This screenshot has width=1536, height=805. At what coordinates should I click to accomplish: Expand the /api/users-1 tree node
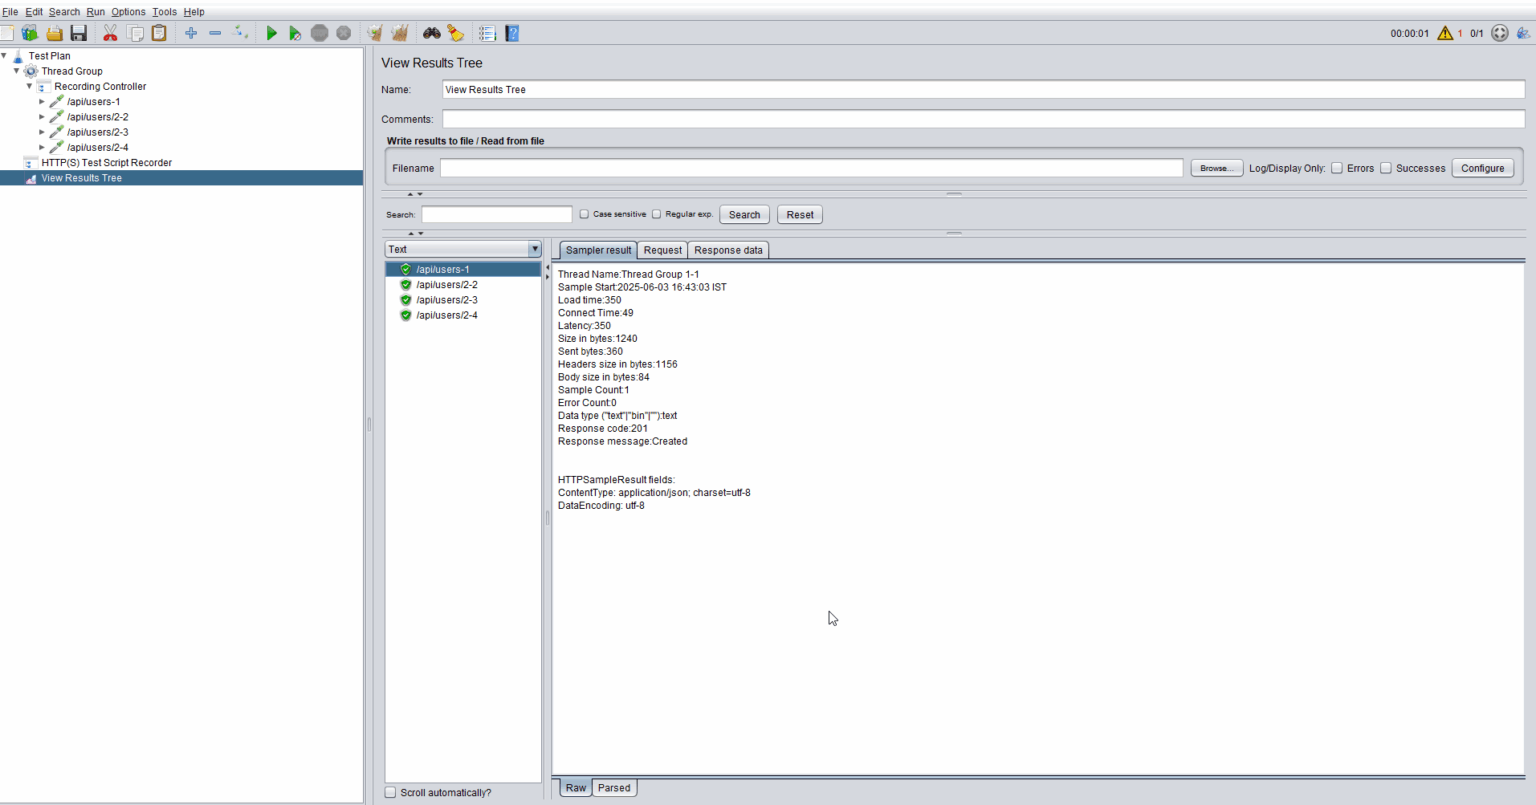click(x=43, y=101)
